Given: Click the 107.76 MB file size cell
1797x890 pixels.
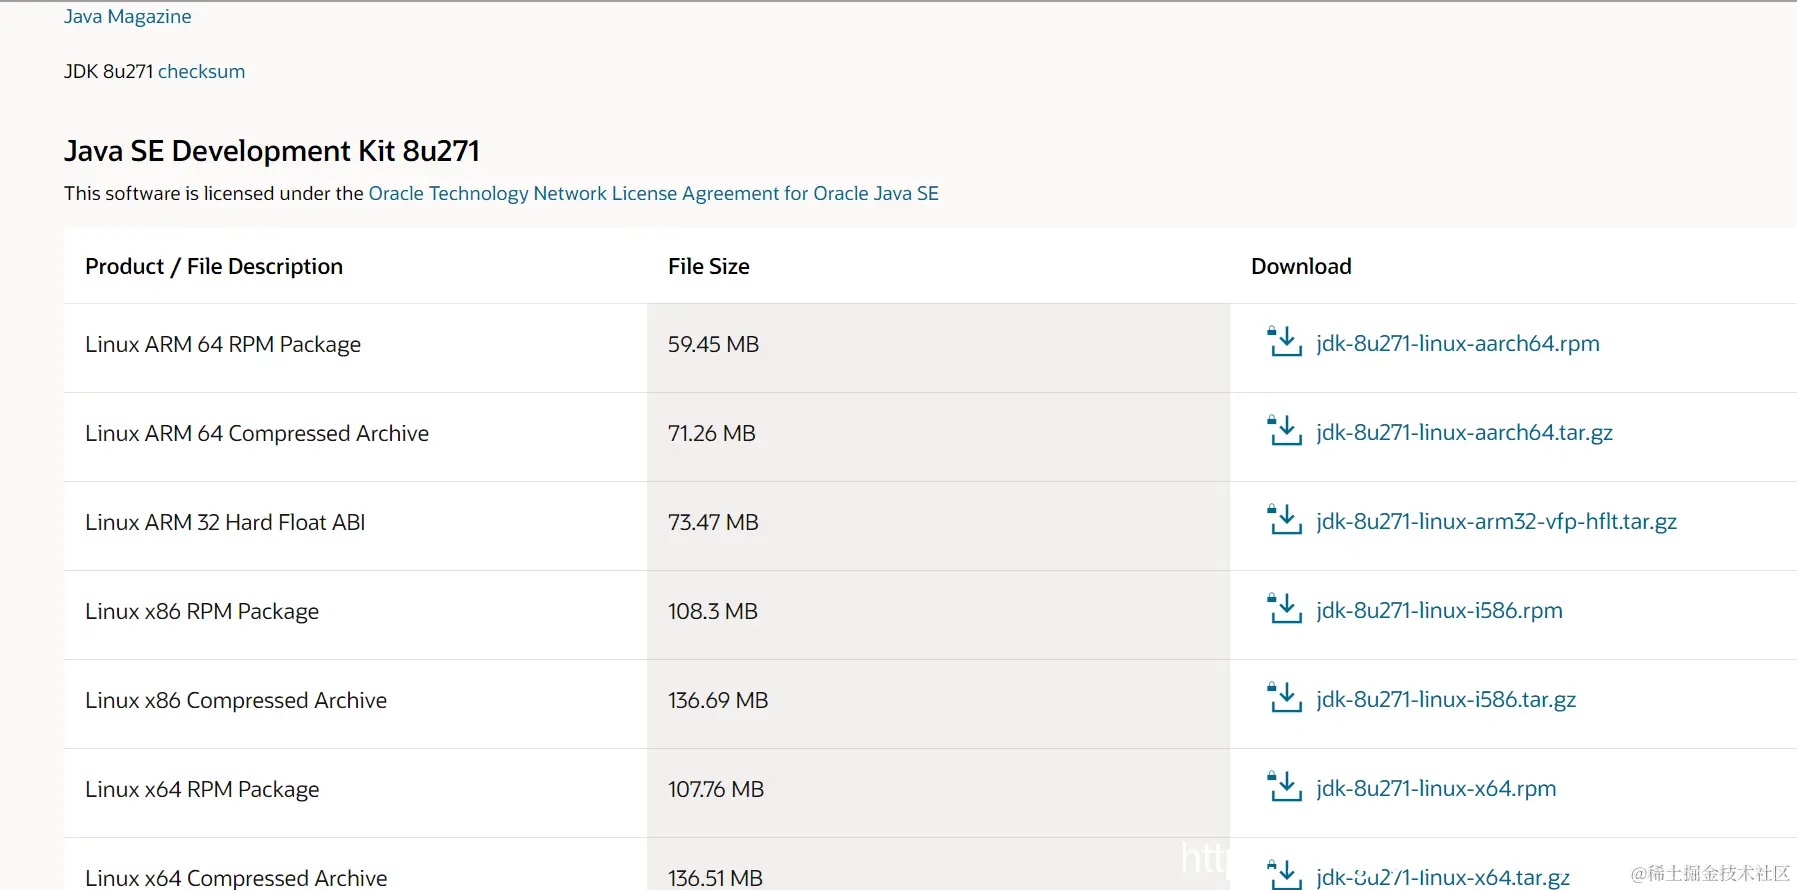Looking at the screenshot, I should (938, 793).
